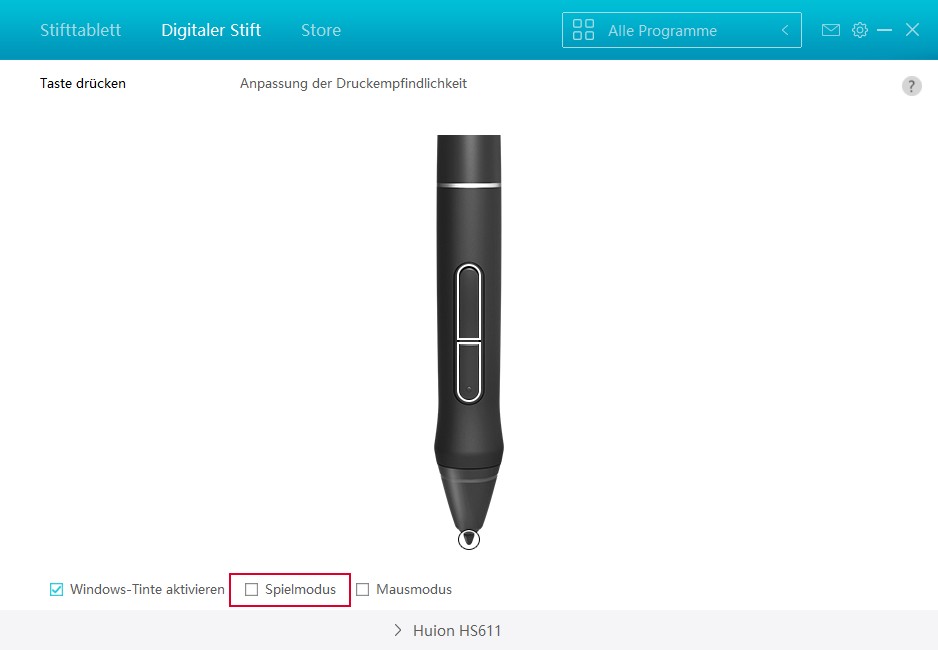
Task: Open the Store tab
Action: (321, 30)
